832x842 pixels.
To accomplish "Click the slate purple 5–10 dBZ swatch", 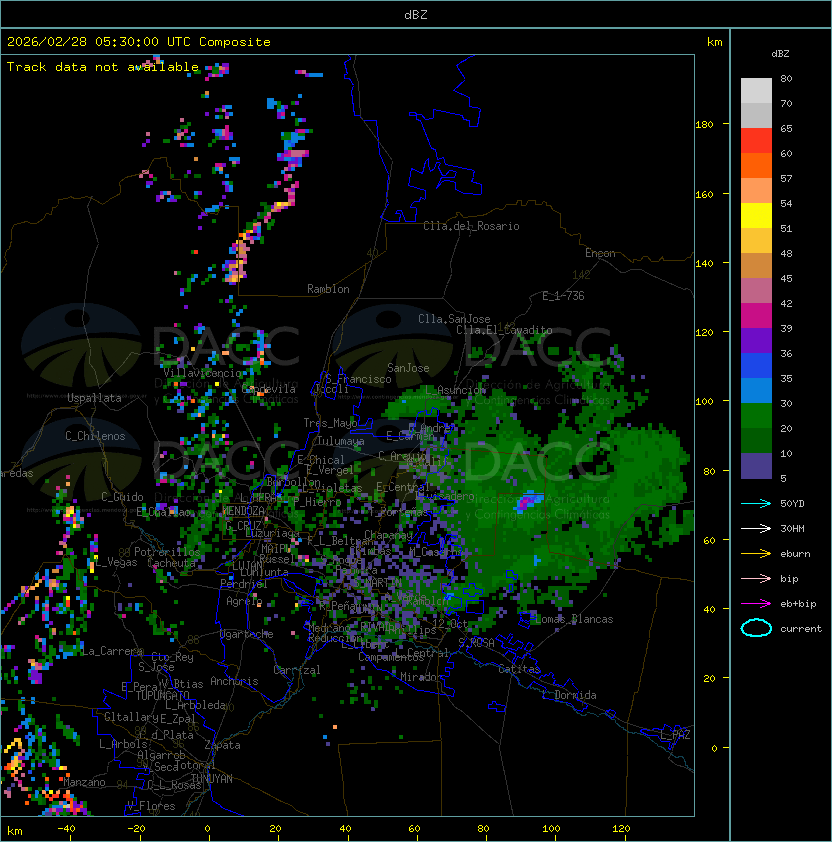I will 756,465.
